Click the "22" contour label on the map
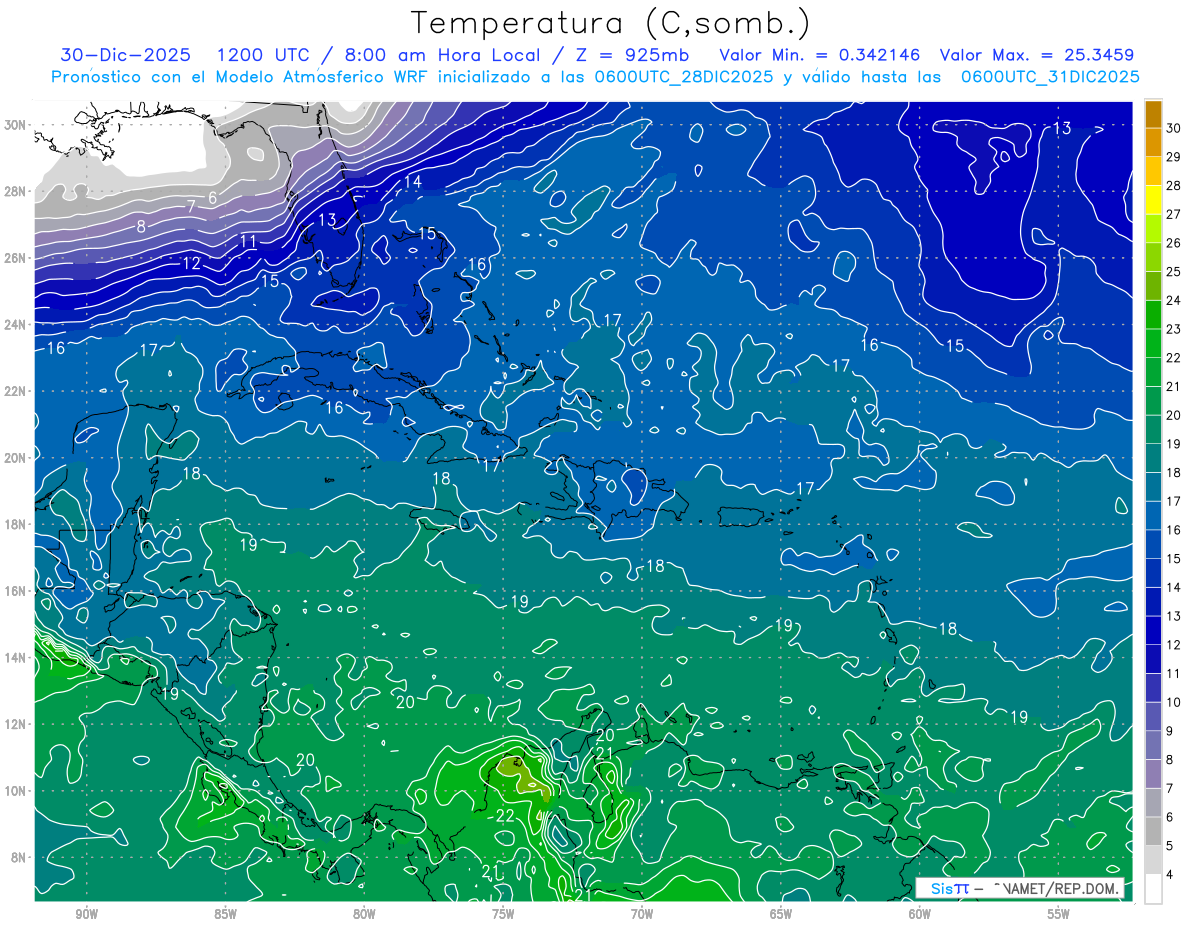This screenshot has width=1200, height=927. pyautogui.click(x=505, y=816)
